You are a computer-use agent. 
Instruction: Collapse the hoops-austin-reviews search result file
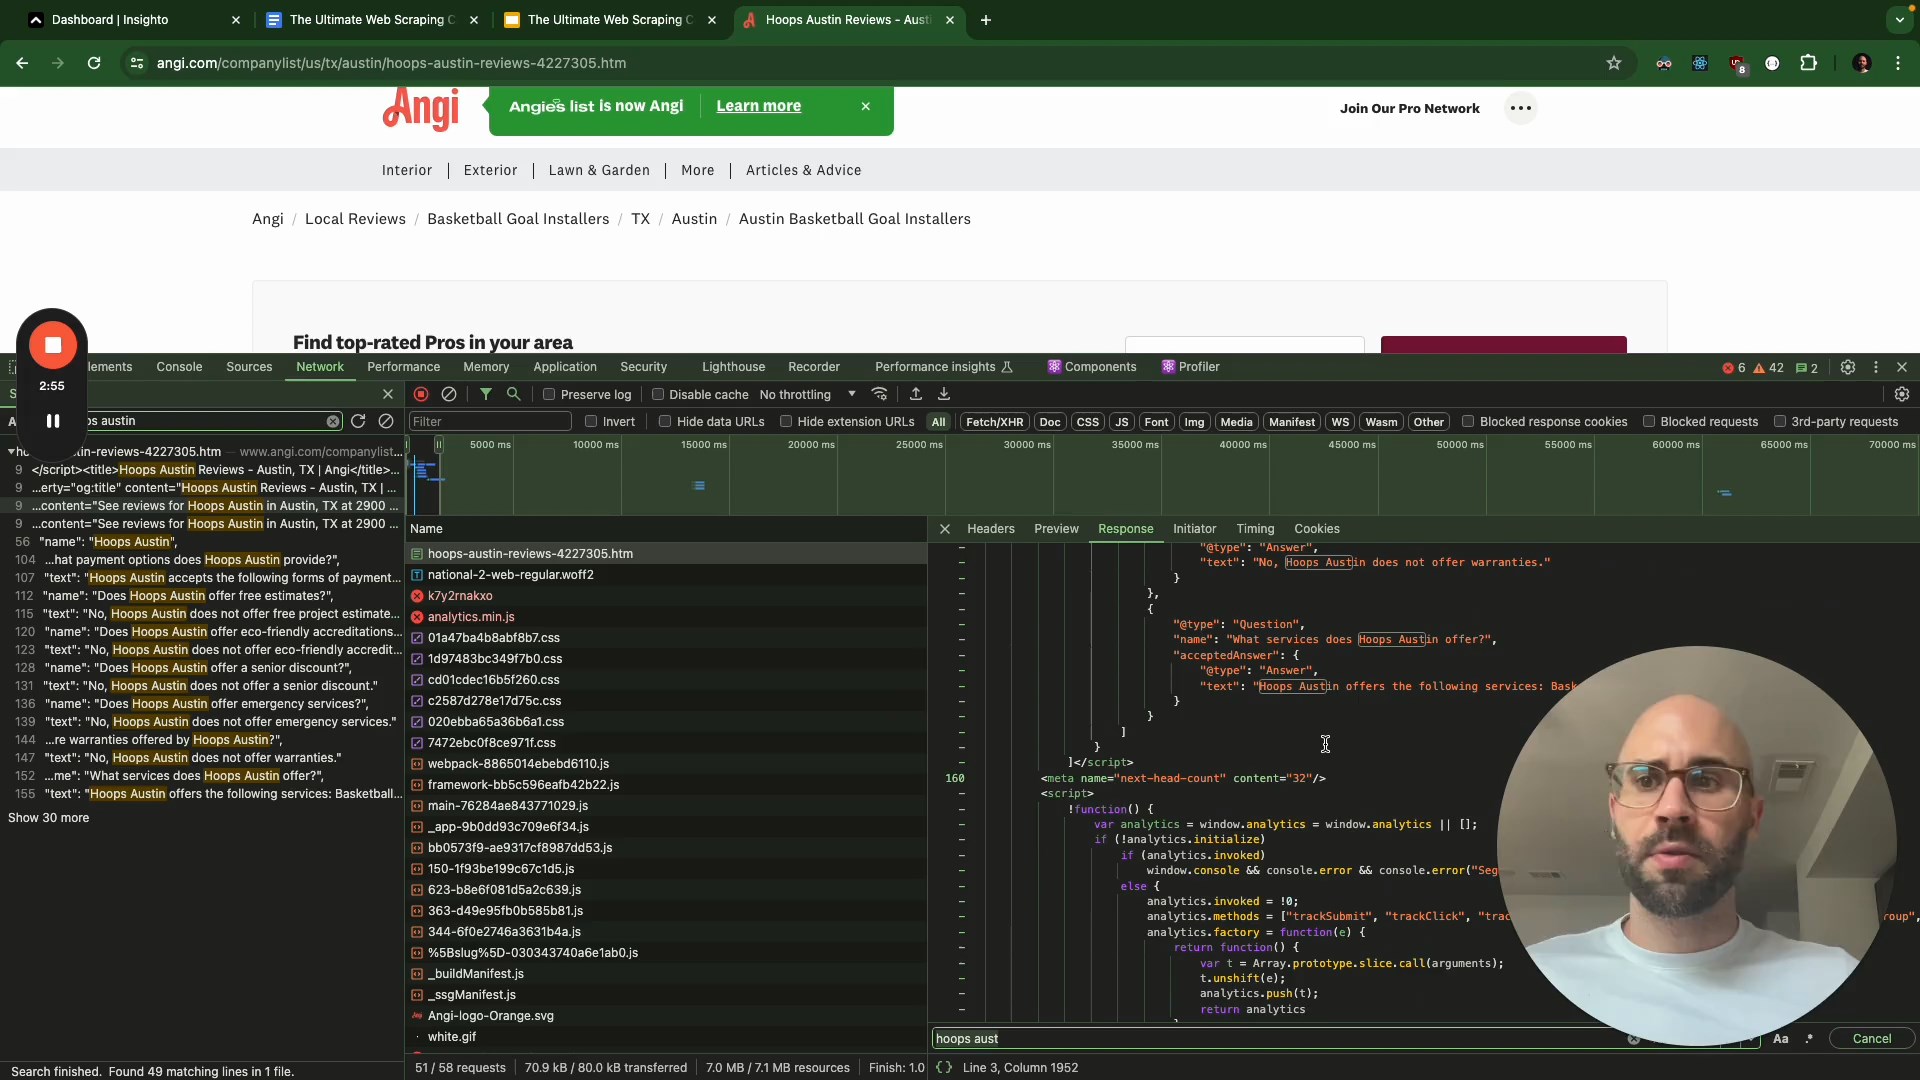pyautogui.click(x=11, y=452)
